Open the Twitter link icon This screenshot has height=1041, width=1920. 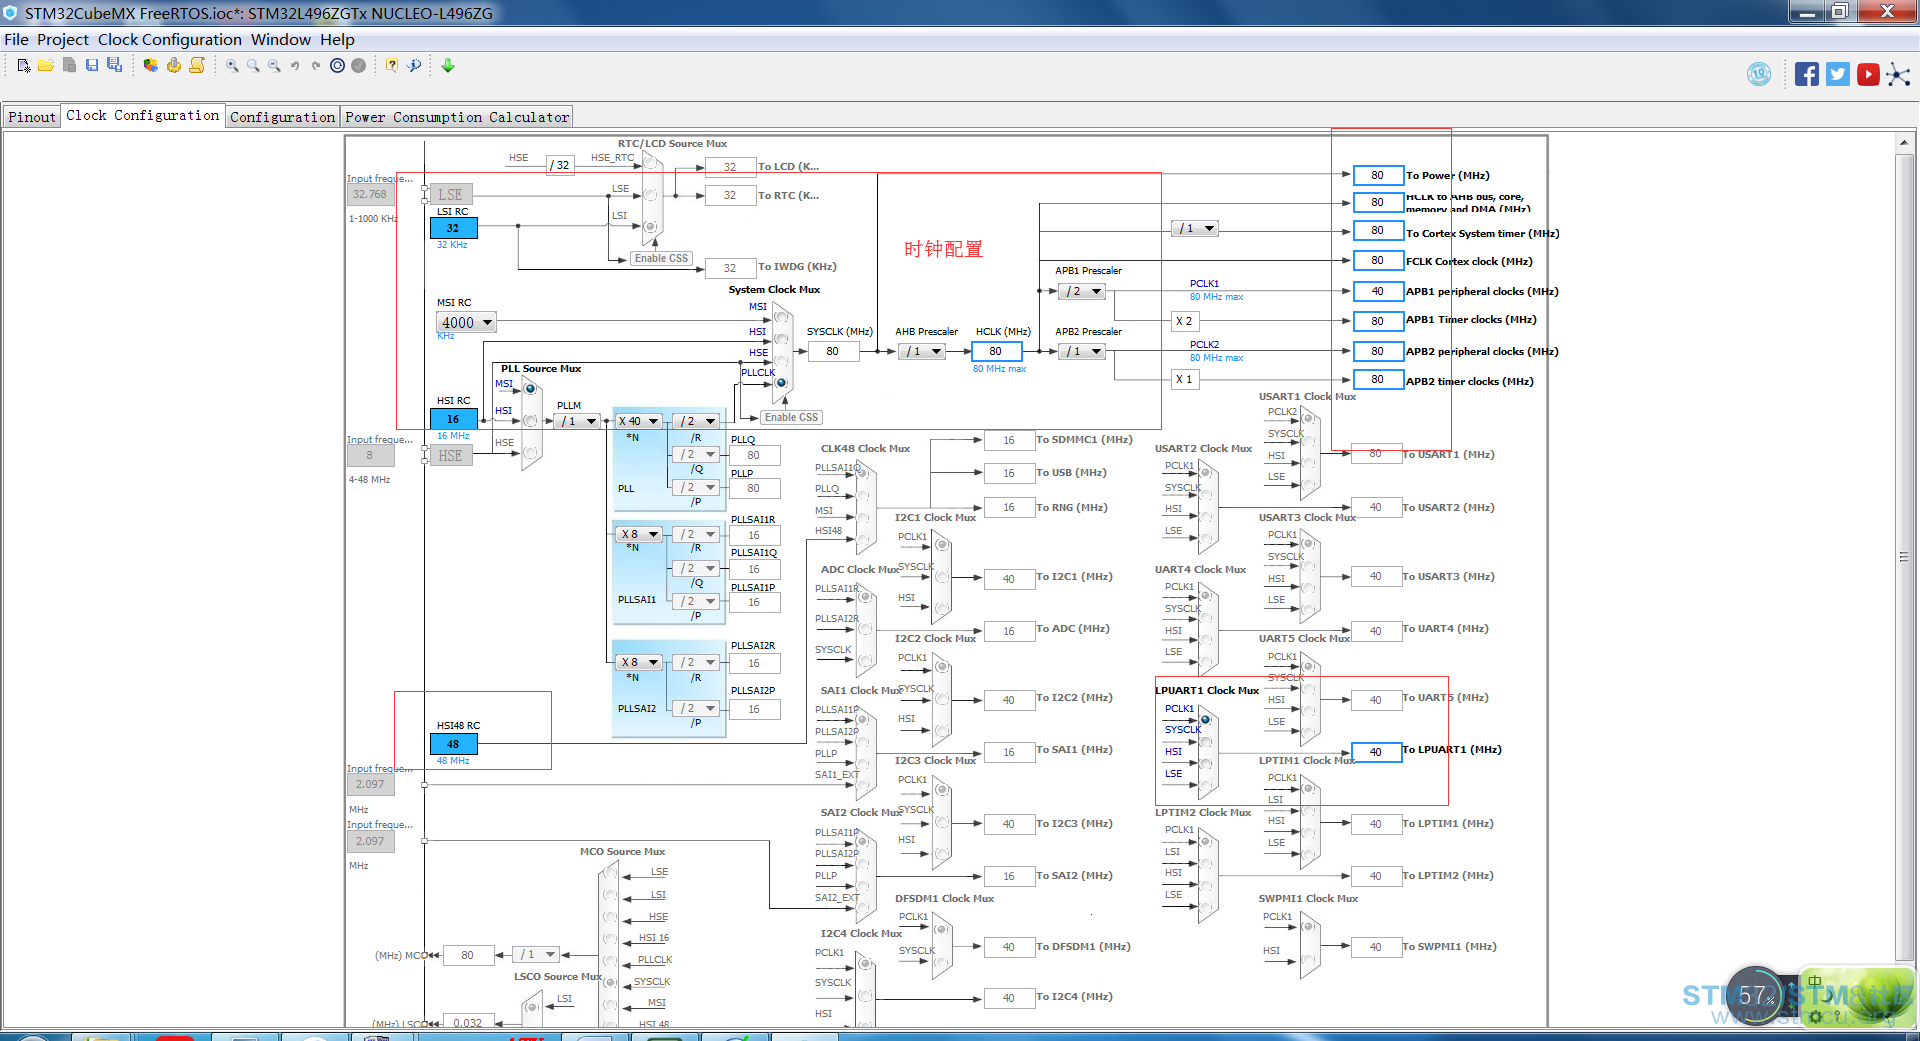pyautogui.click(x=1838, y=74)
